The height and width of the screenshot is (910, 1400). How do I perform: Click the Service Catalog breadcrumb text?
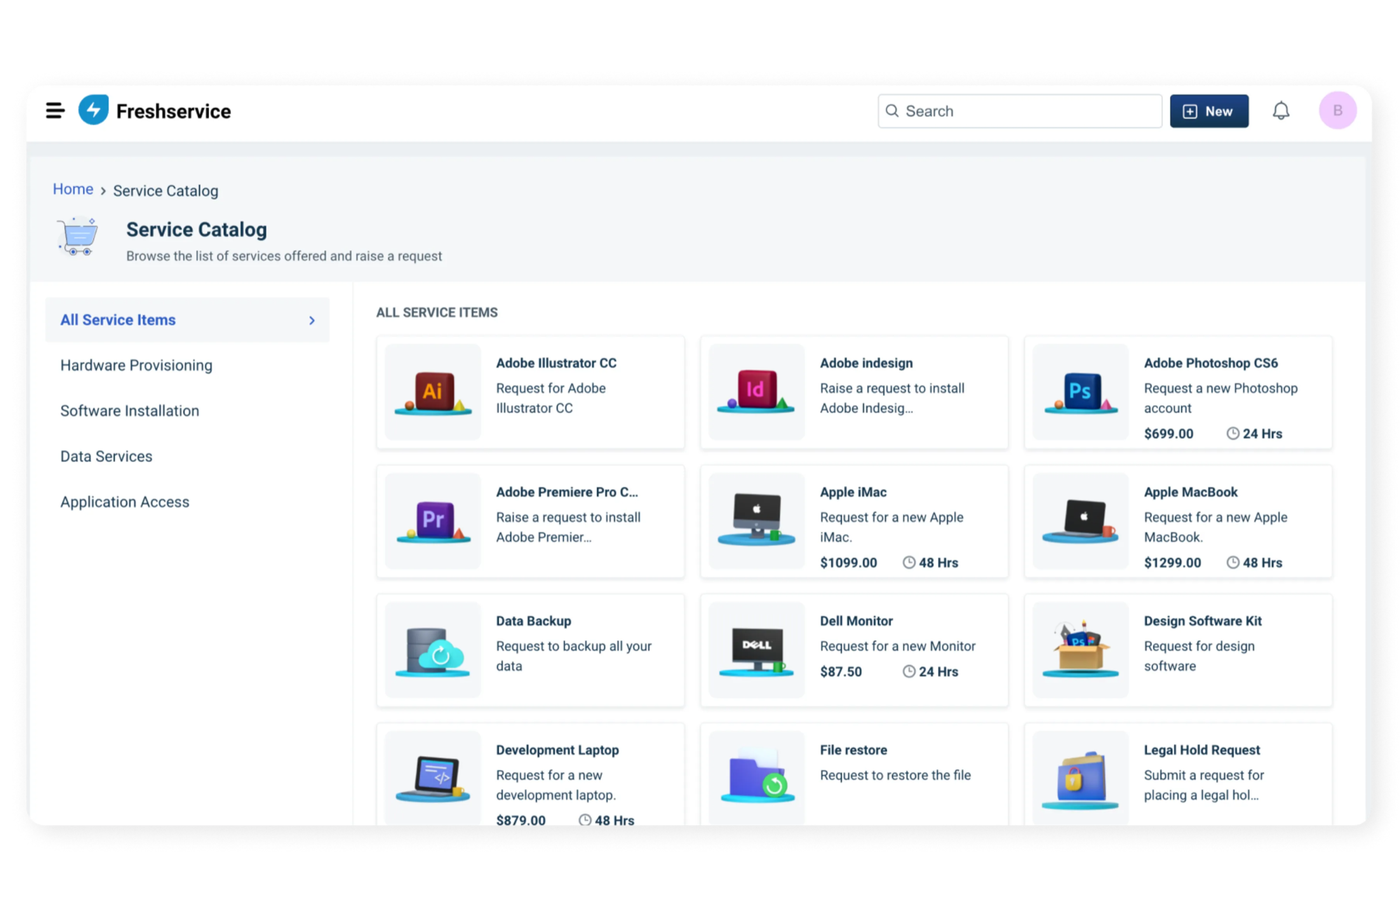coord(166,190)
